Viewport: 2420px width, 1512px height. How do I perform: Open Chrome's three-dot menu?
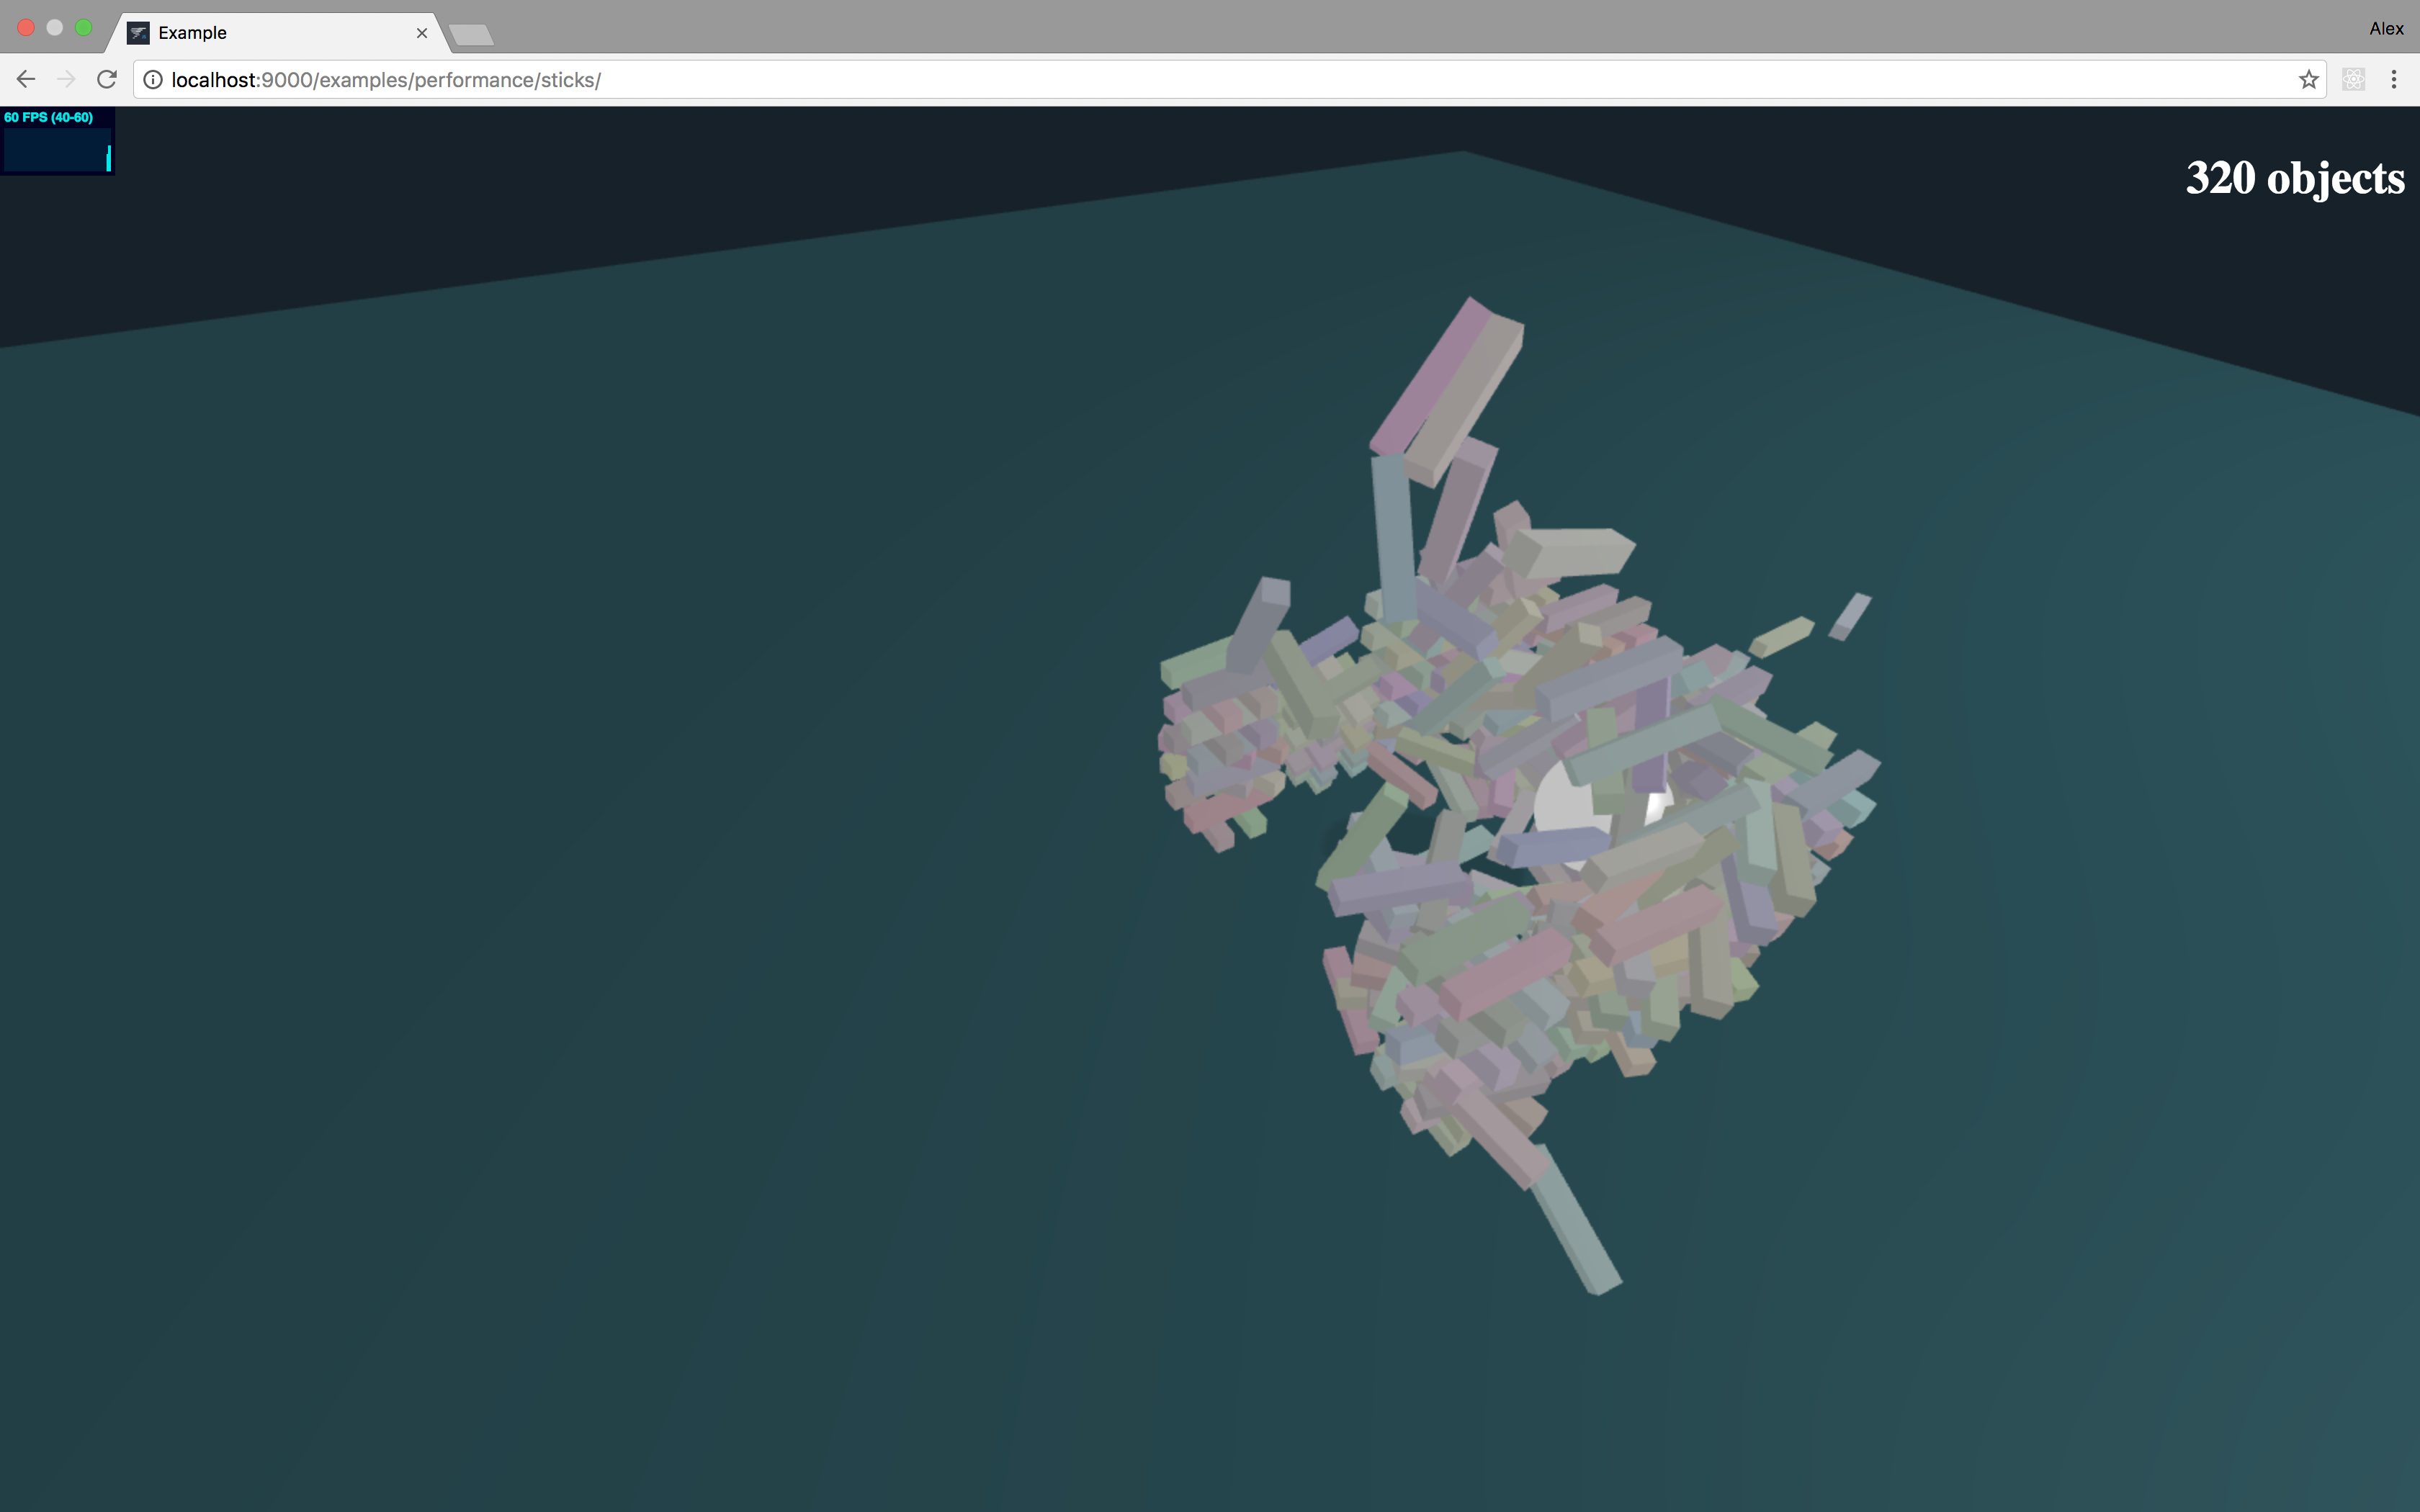click(2394, 80)
